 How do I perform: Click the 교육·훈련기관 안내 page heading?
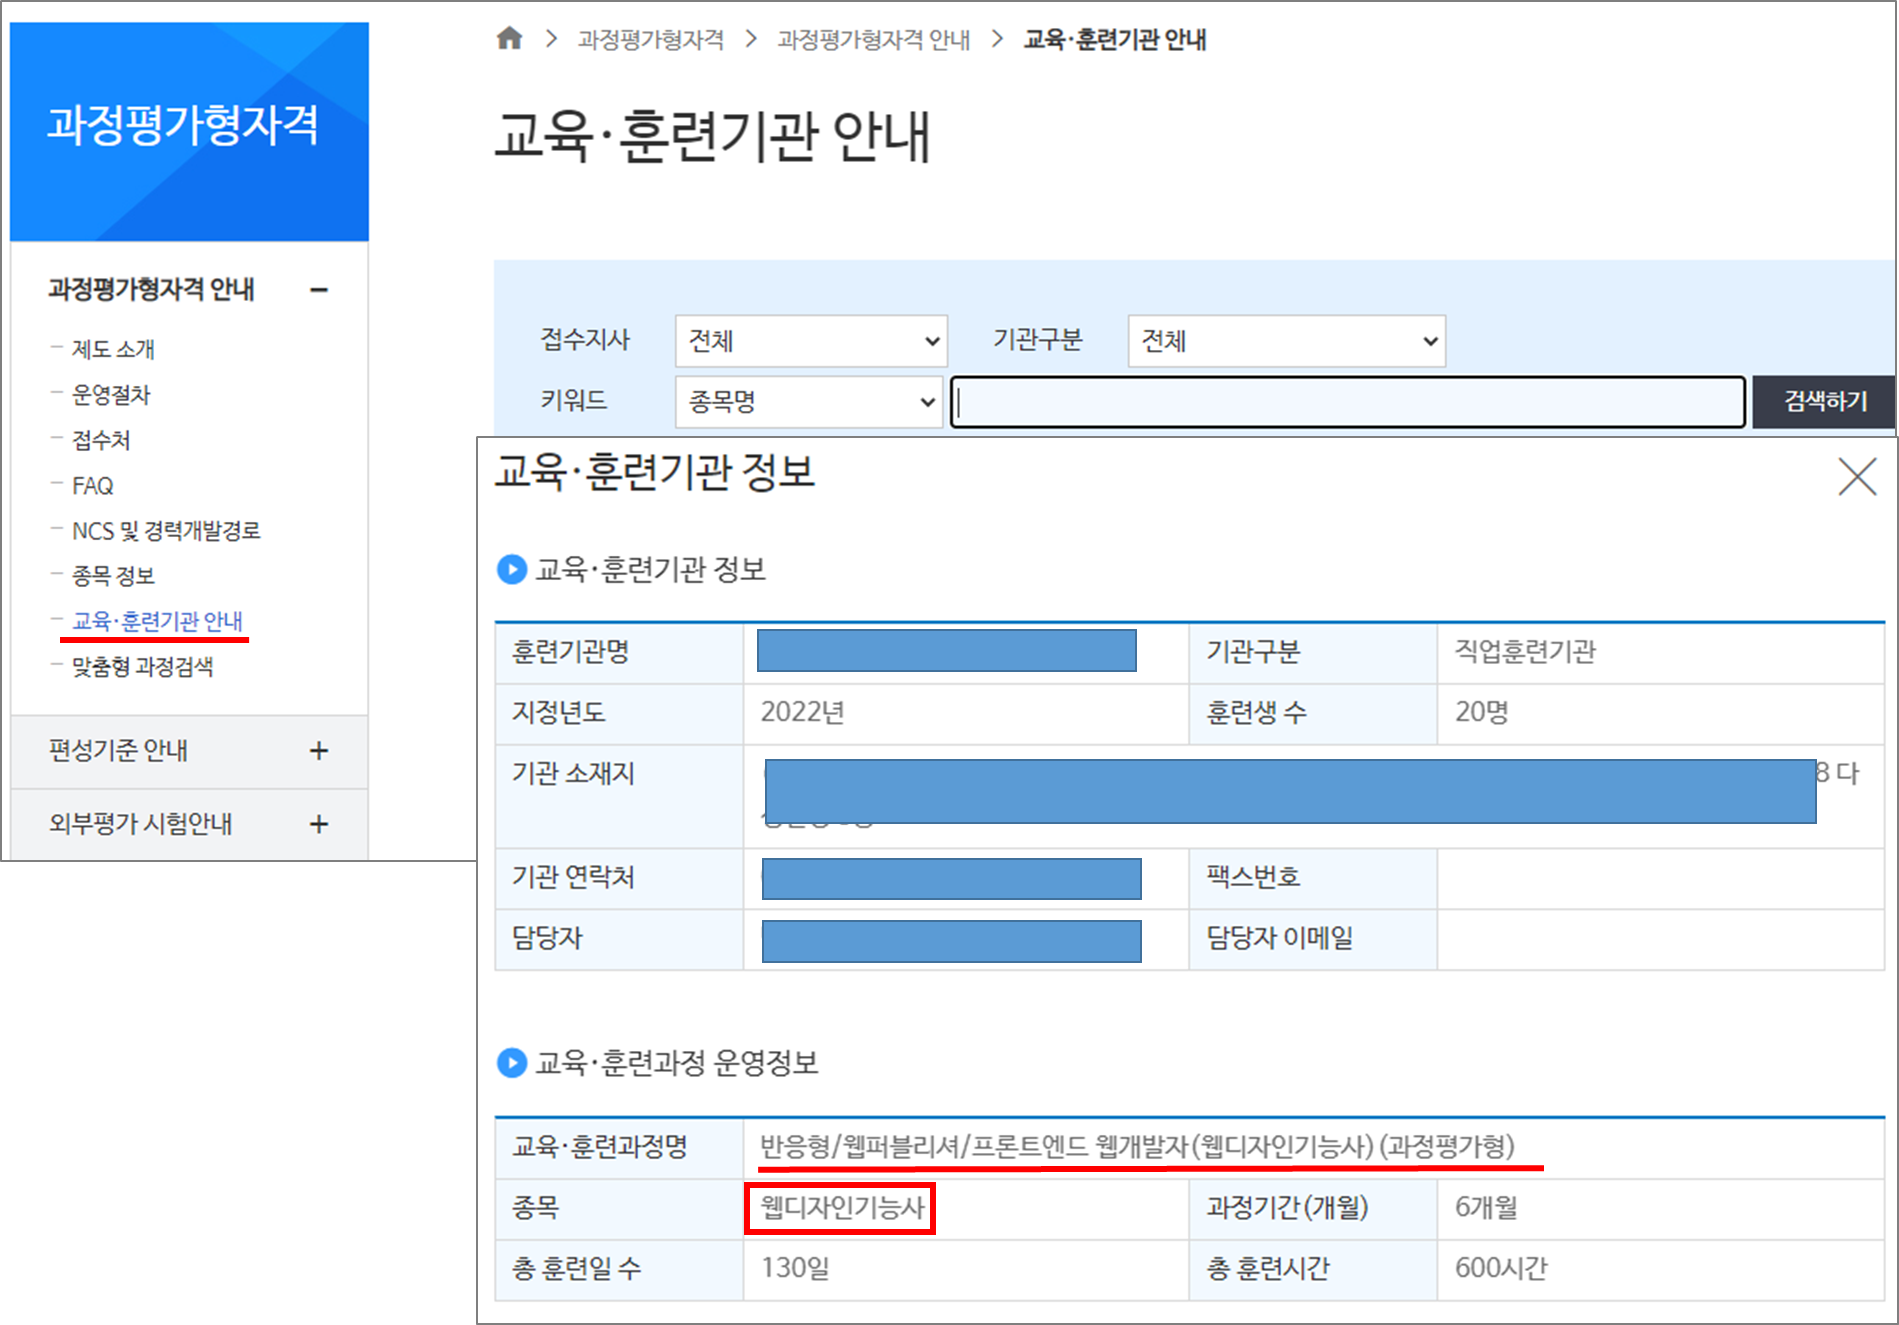coord(713,136)
